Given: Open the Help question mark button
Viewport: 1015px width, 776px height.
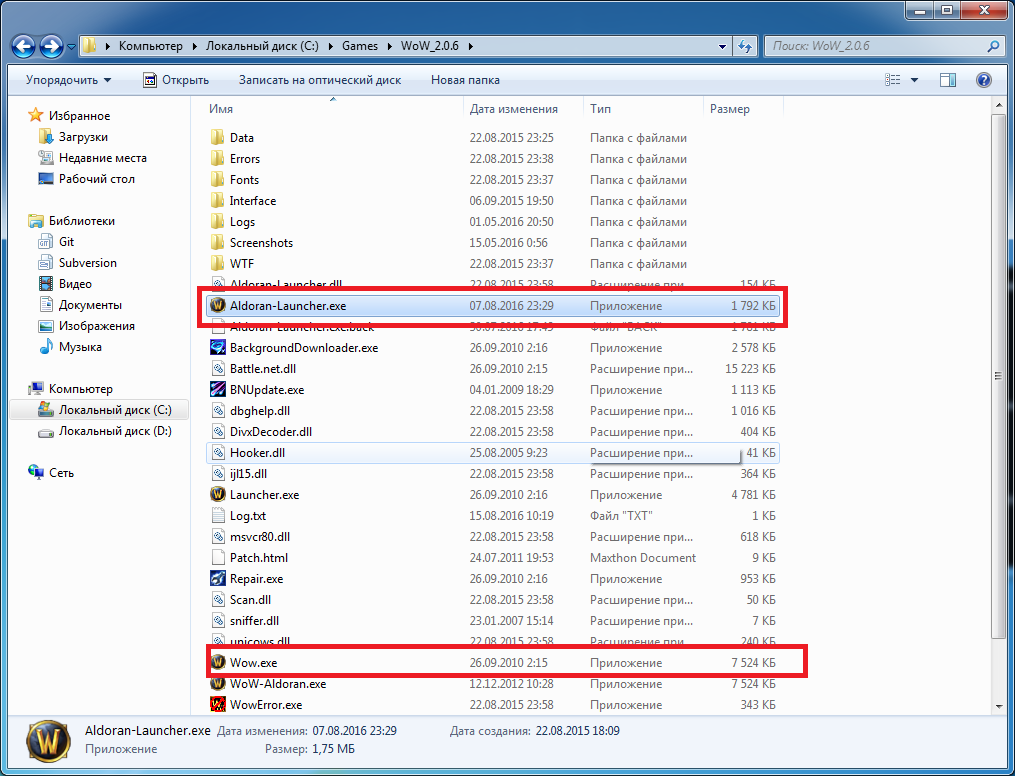Looking at the screenshot, I should [x=984, y=80].
